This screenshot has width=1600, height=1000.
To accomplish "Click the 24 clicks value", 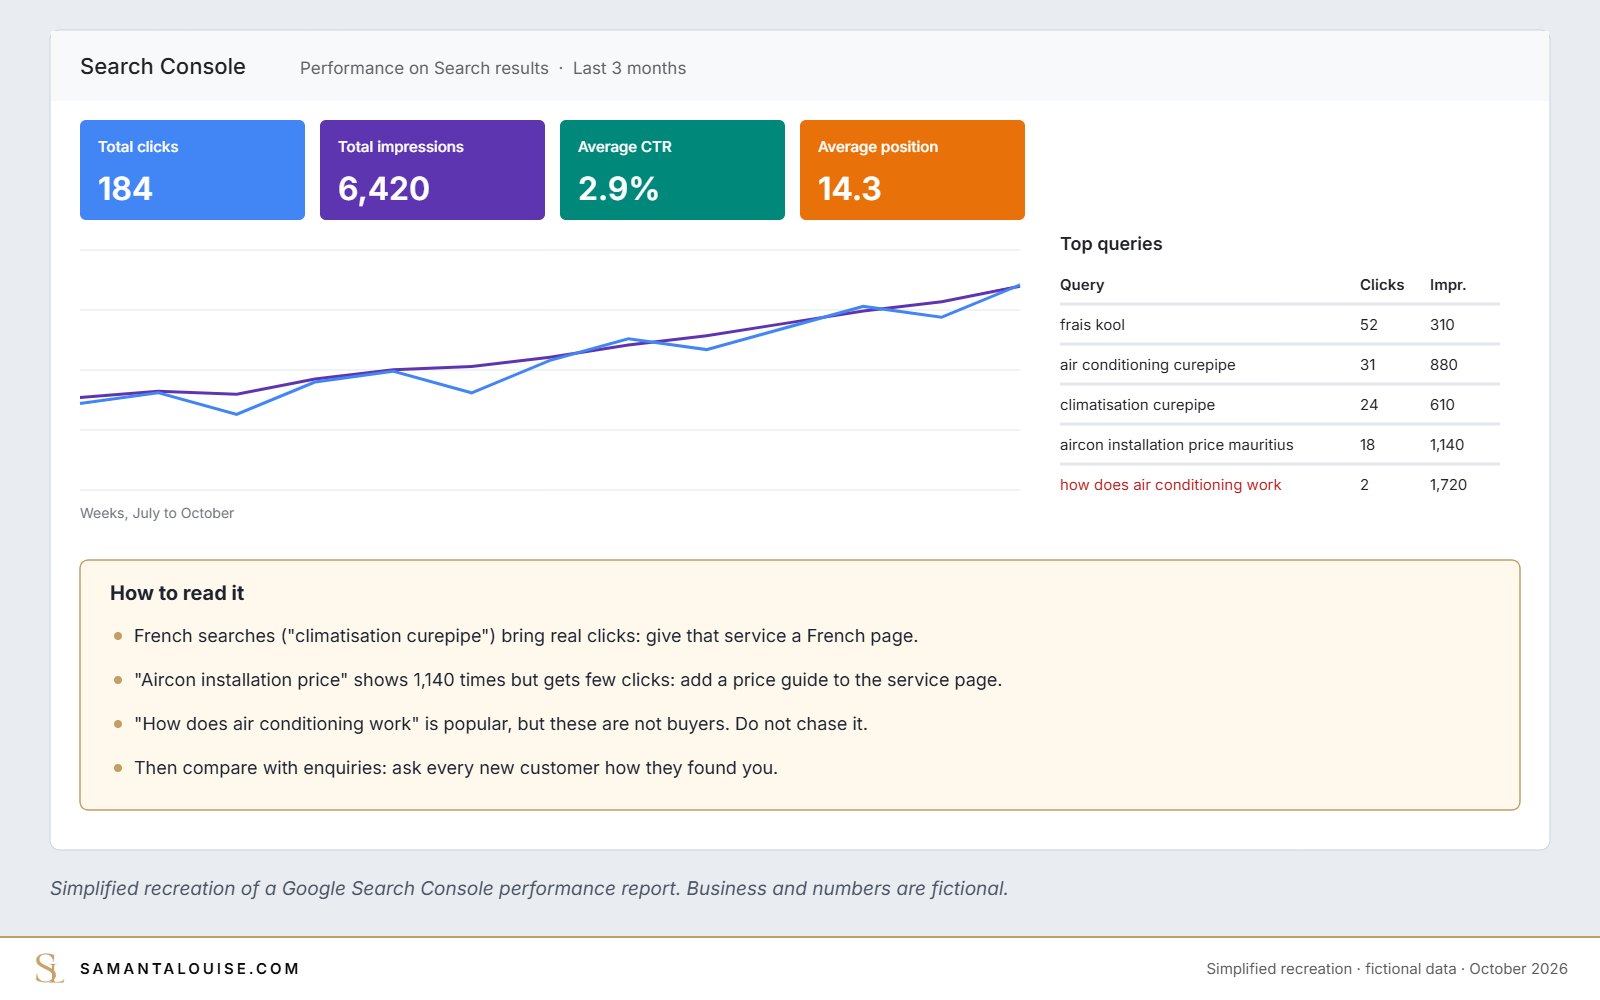I will [1369, 405].
